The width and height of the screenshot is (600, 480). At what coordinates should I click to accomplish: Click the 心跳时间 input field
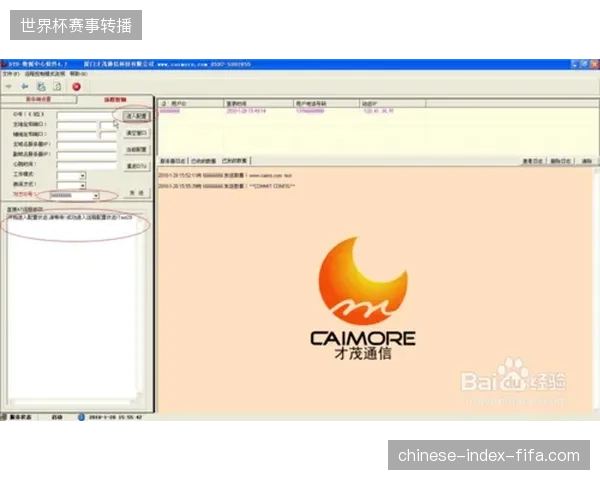click(x=86, y=165)
